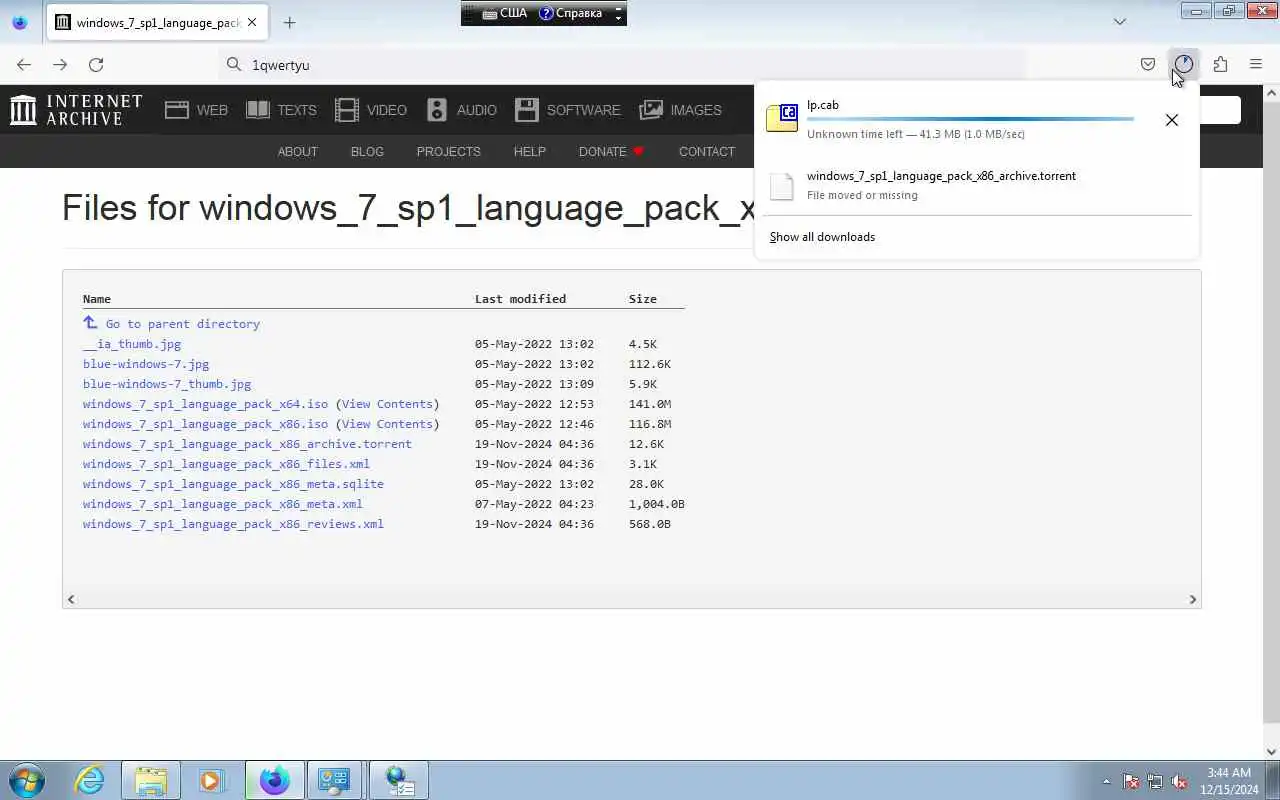Download windows_7_sp1_language_pack_x64.iso

205,404
